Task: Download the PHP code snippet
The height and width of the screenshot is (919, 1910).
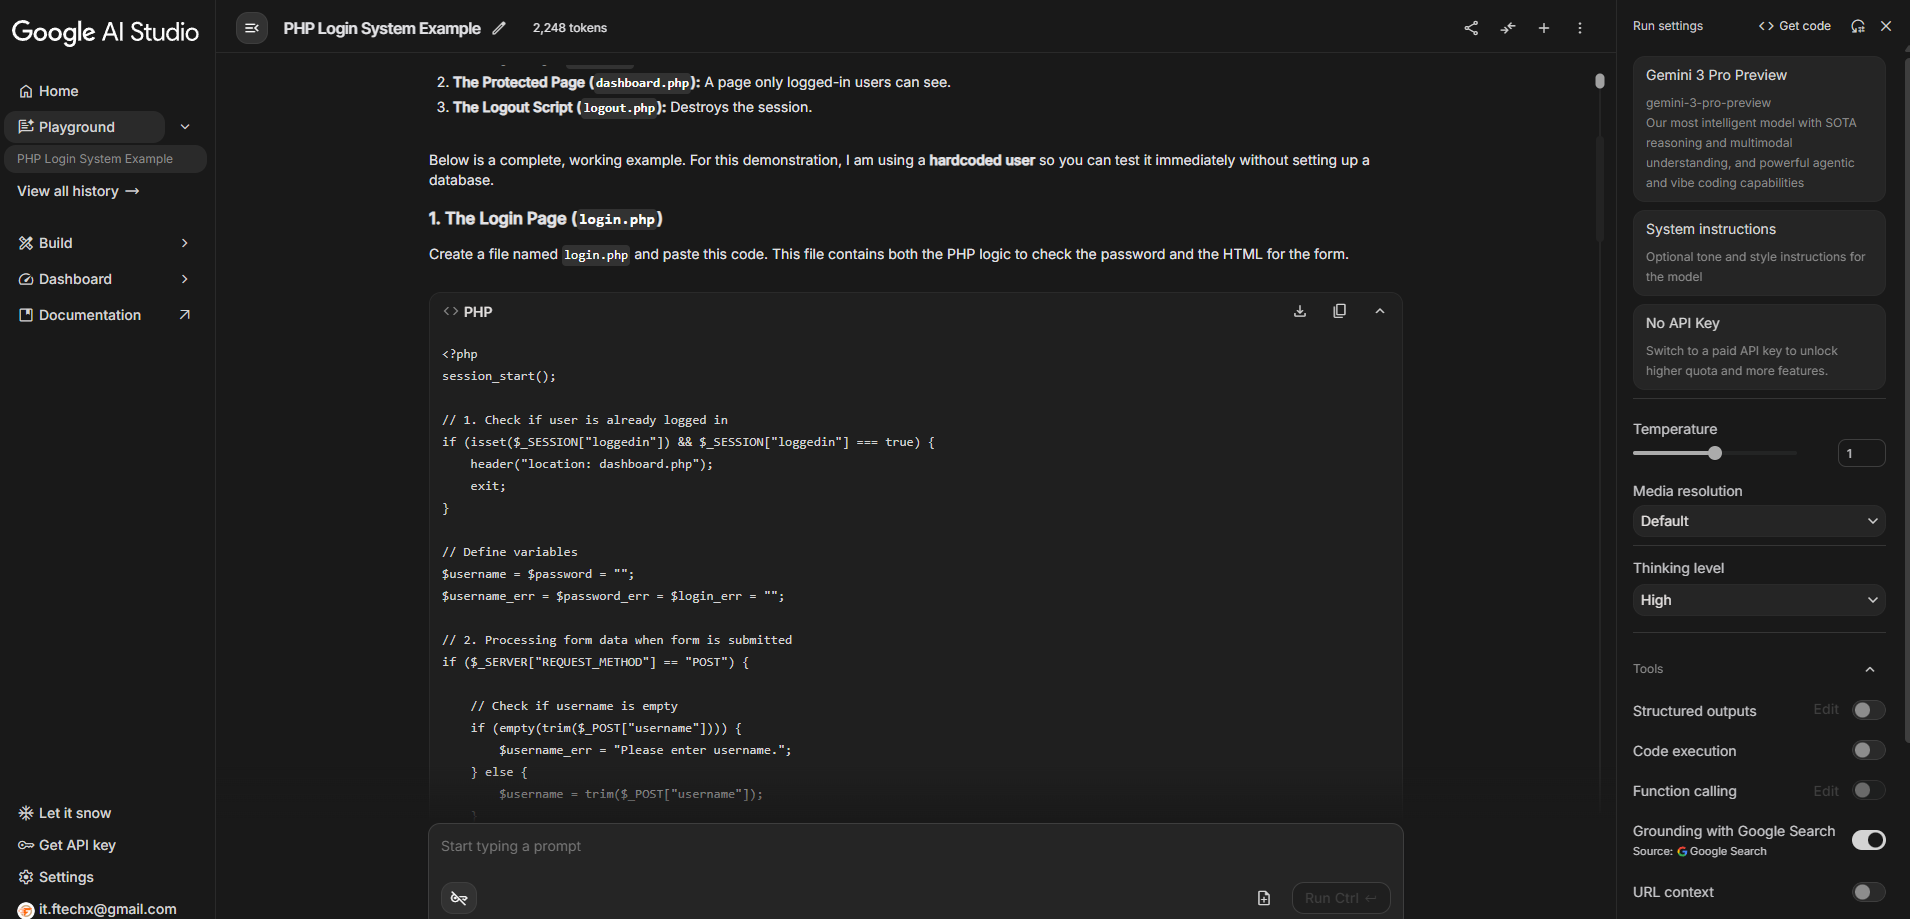Action: click(x=1300, y=311)
